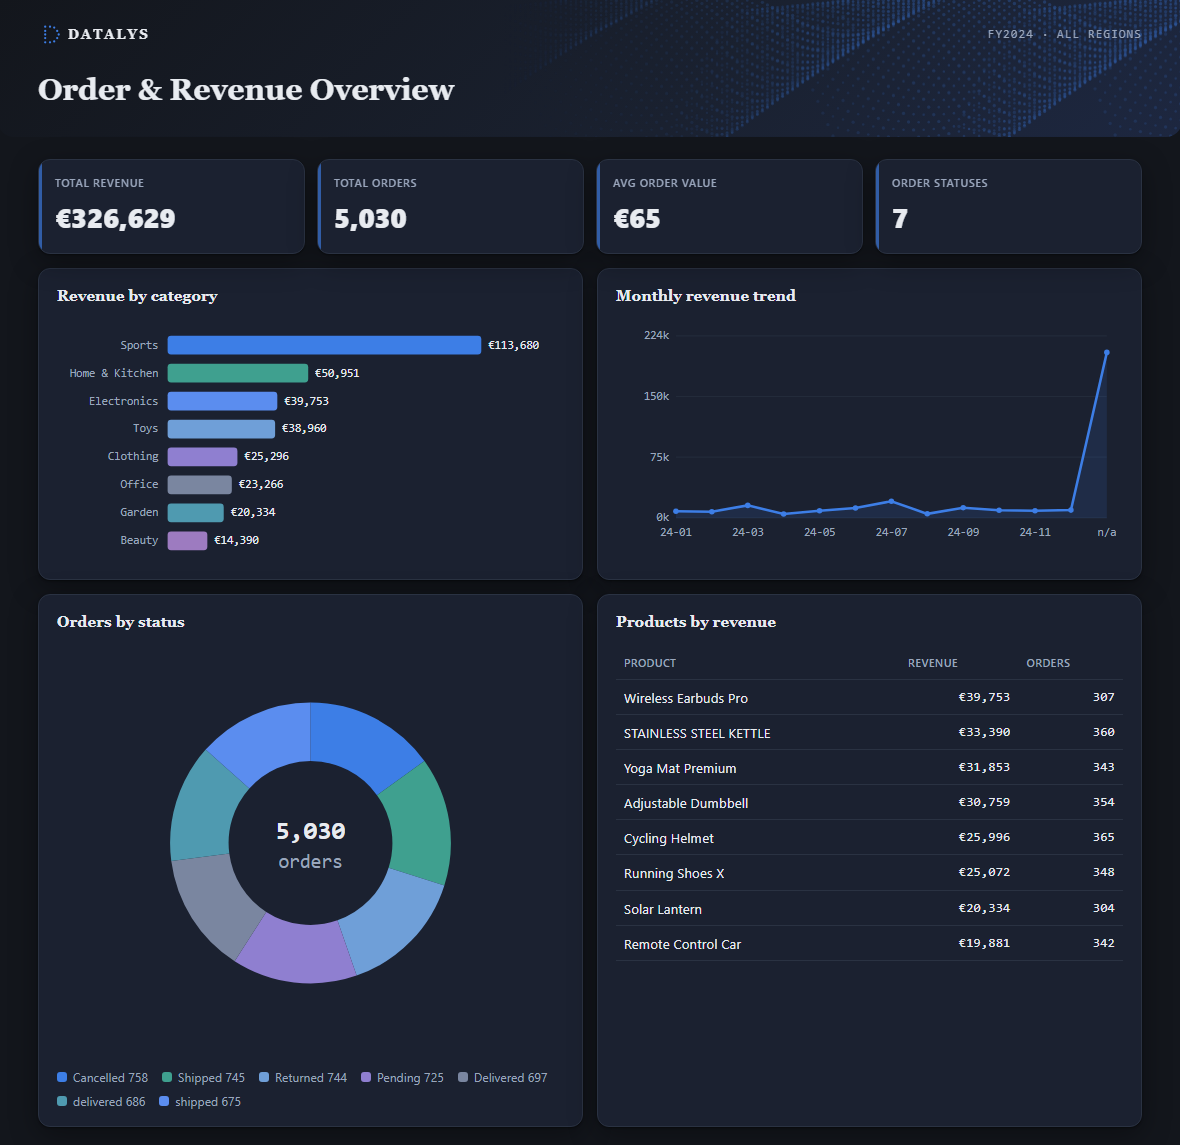Click the donut center 5,030 orders label
This screenshot has width=1180, height=1145.
(310, 845)
